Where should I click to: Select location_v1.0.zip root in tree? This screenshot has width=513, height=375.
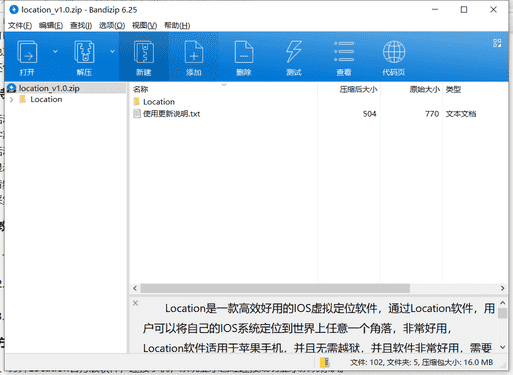(x=49, y=88)
